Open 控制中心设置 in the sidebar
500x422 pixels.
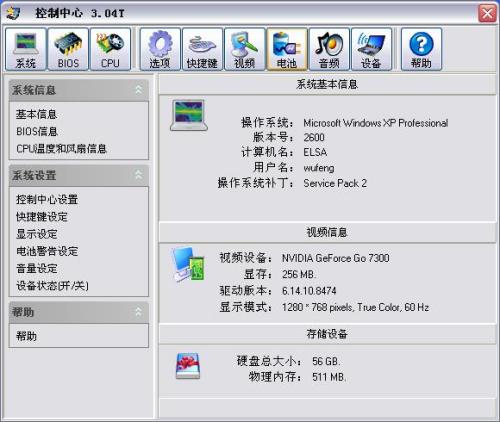click(x=47, y=199)
